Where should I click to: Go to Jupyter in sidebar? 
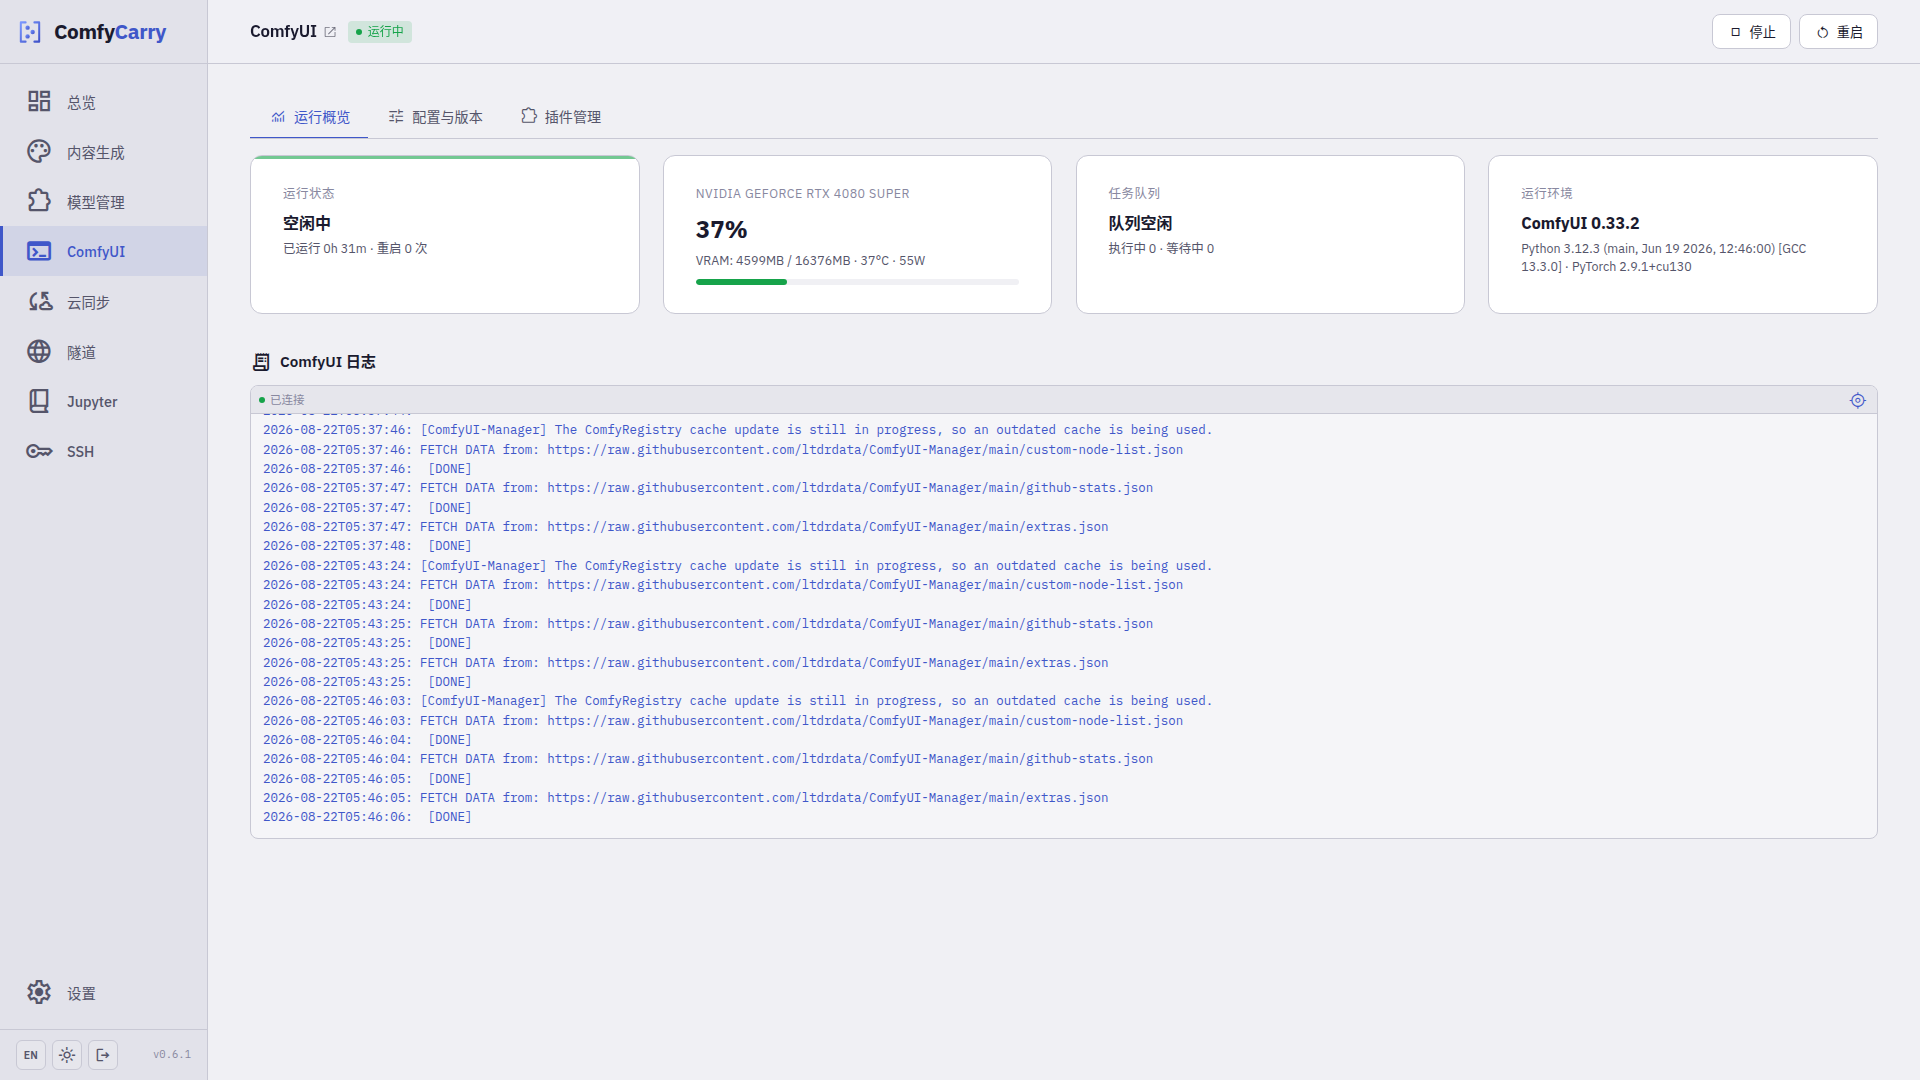pyautogui.click(x=103, y=402)
